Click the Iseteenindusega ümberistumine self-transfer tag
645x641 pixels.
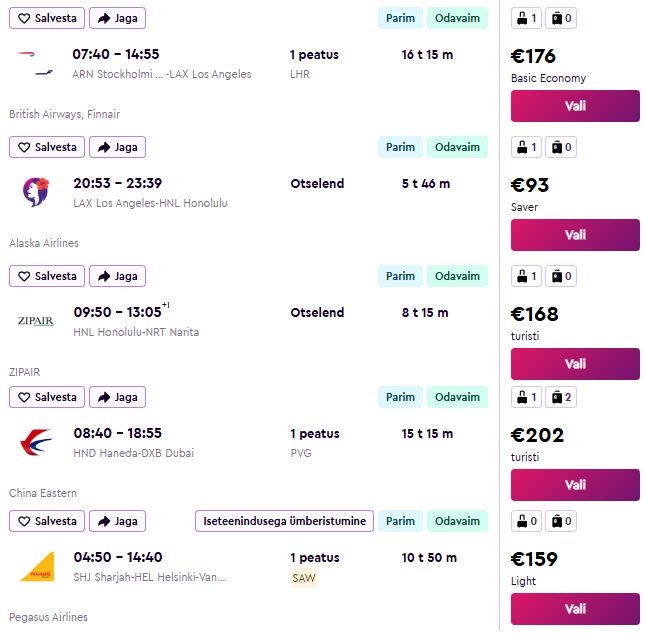pos(285,521)
